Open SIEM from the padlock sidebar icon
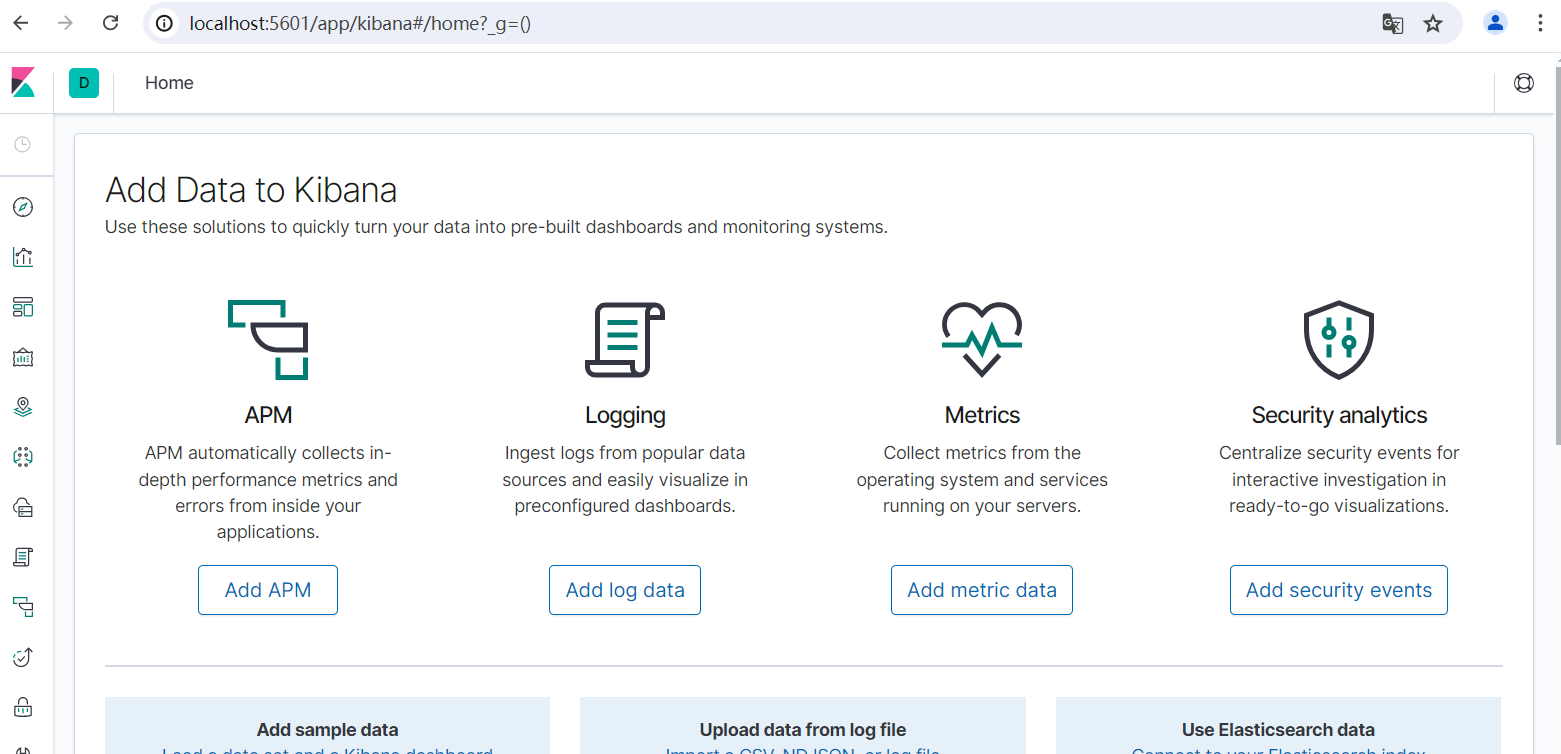The image size is (1561, 754). (x=23, y=707)
